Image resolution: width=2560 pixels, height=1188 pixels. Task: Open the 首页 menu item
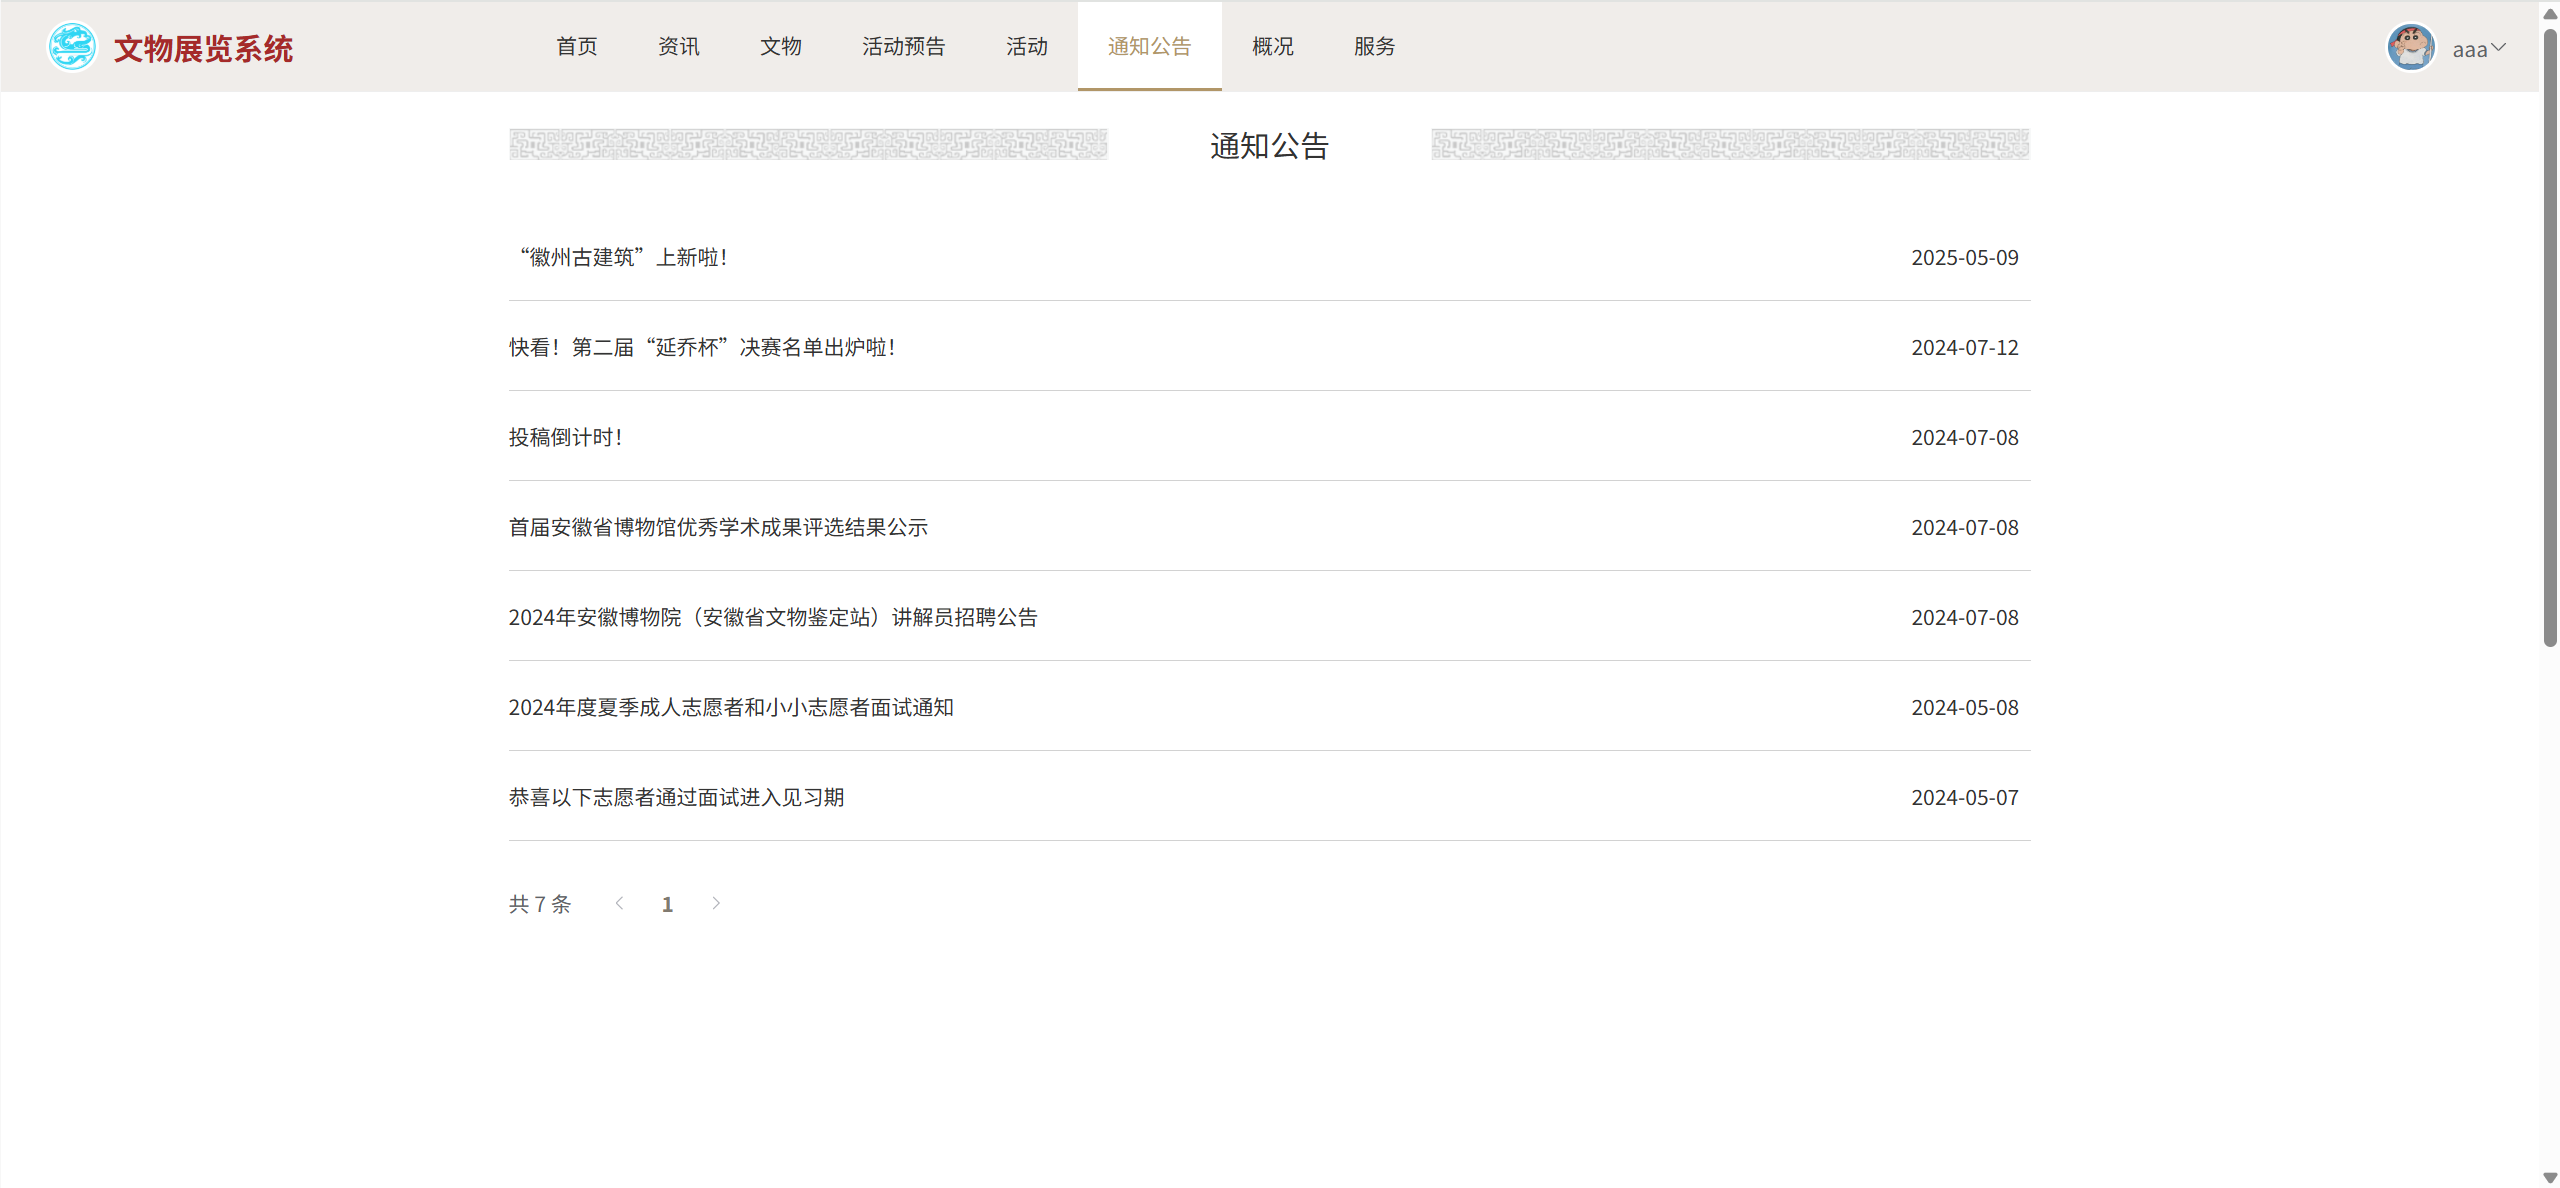point(577,47)
